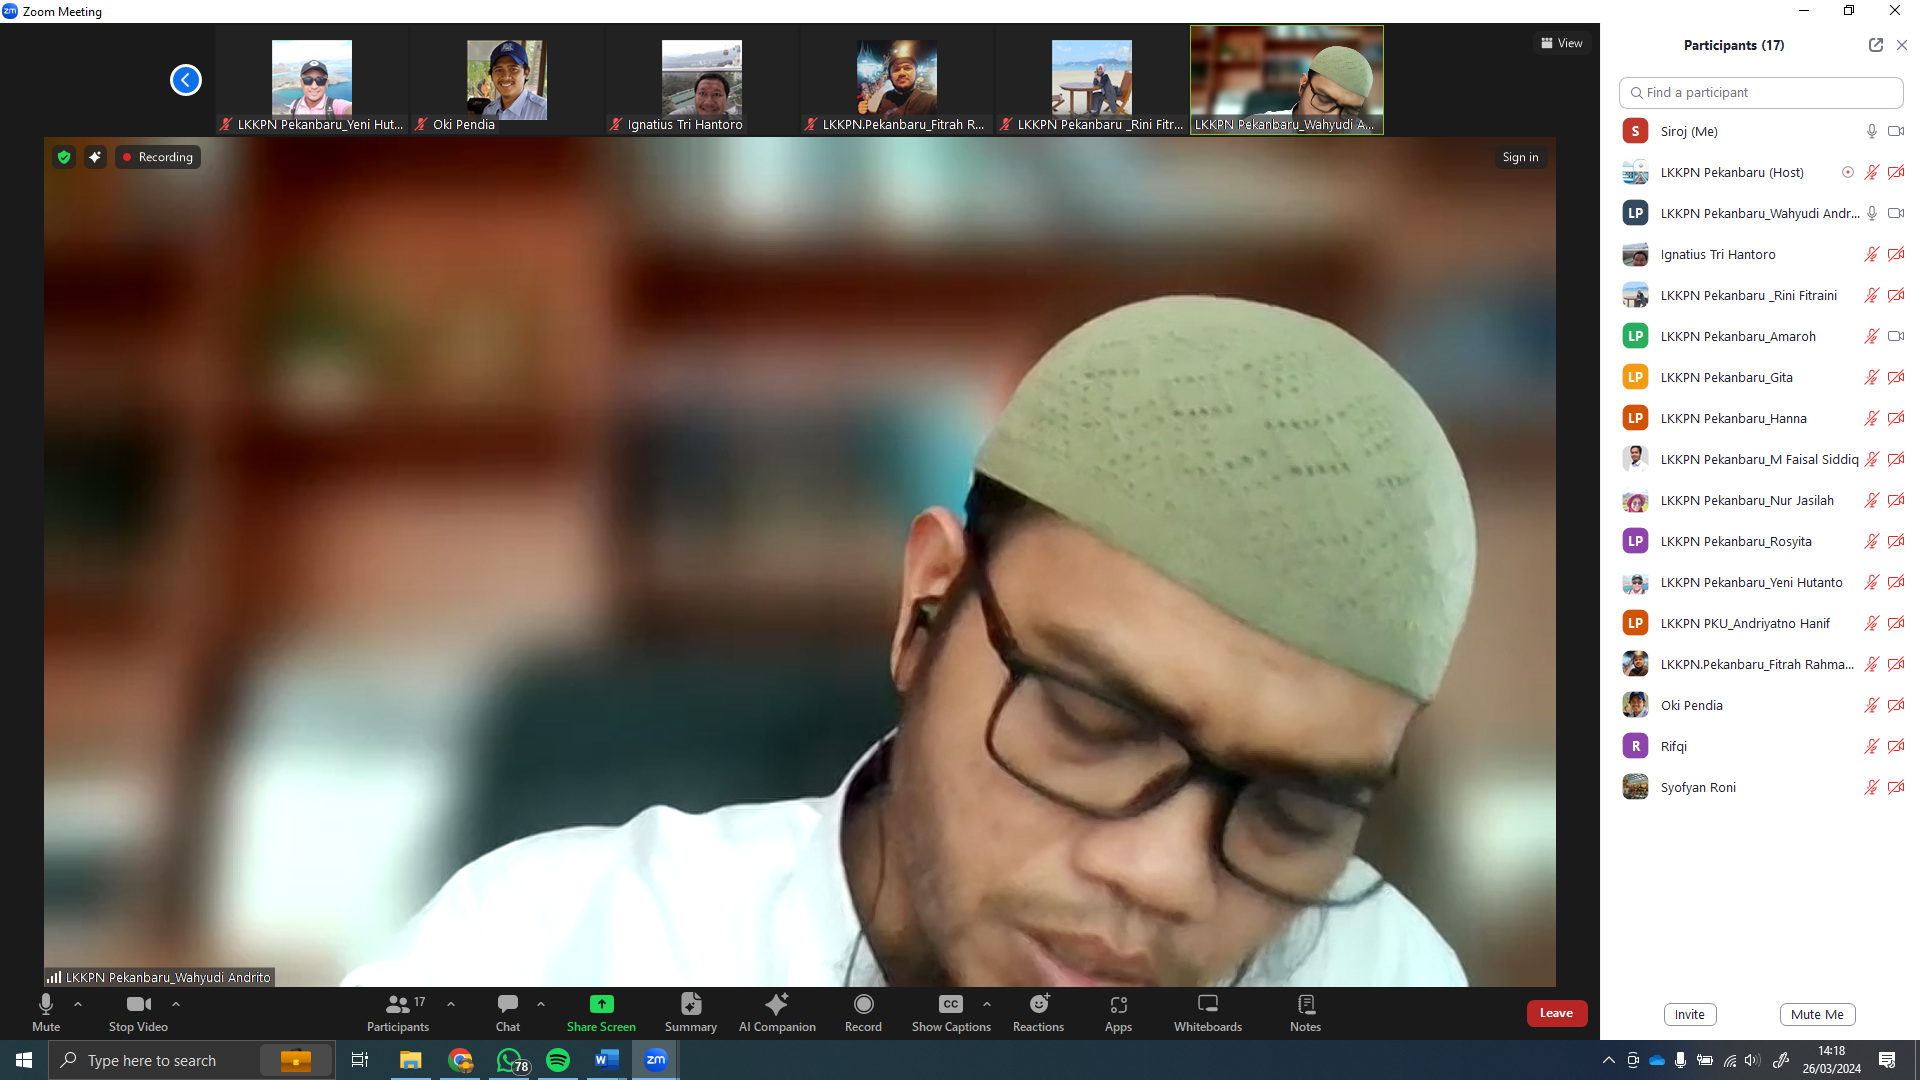Click Syofyan Roni's video-off icon
The image size is (1920, 1080).
pos(1896,787)
